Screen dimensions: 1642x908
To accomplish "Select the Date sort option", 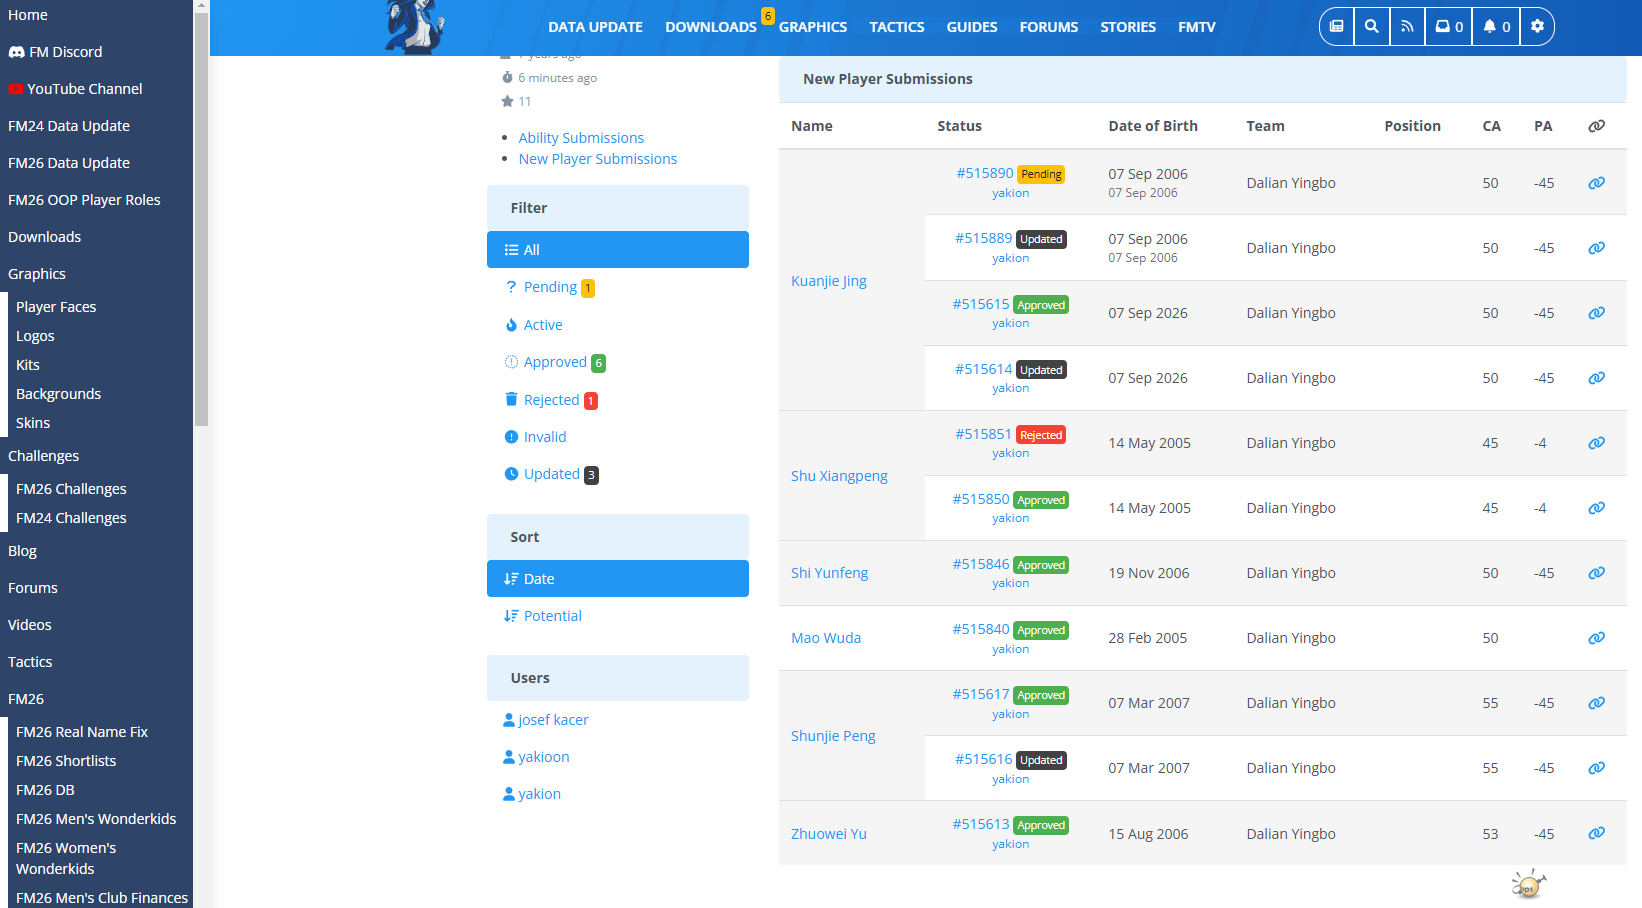I will pyautogui.click(x=538, y=579).
